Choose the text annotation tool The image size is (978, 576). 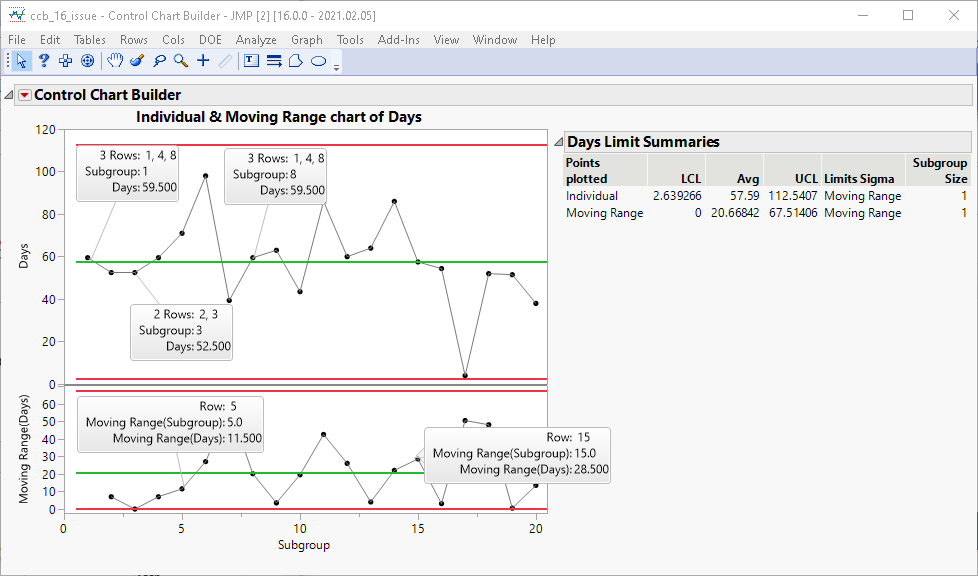(x=251, y=61)
